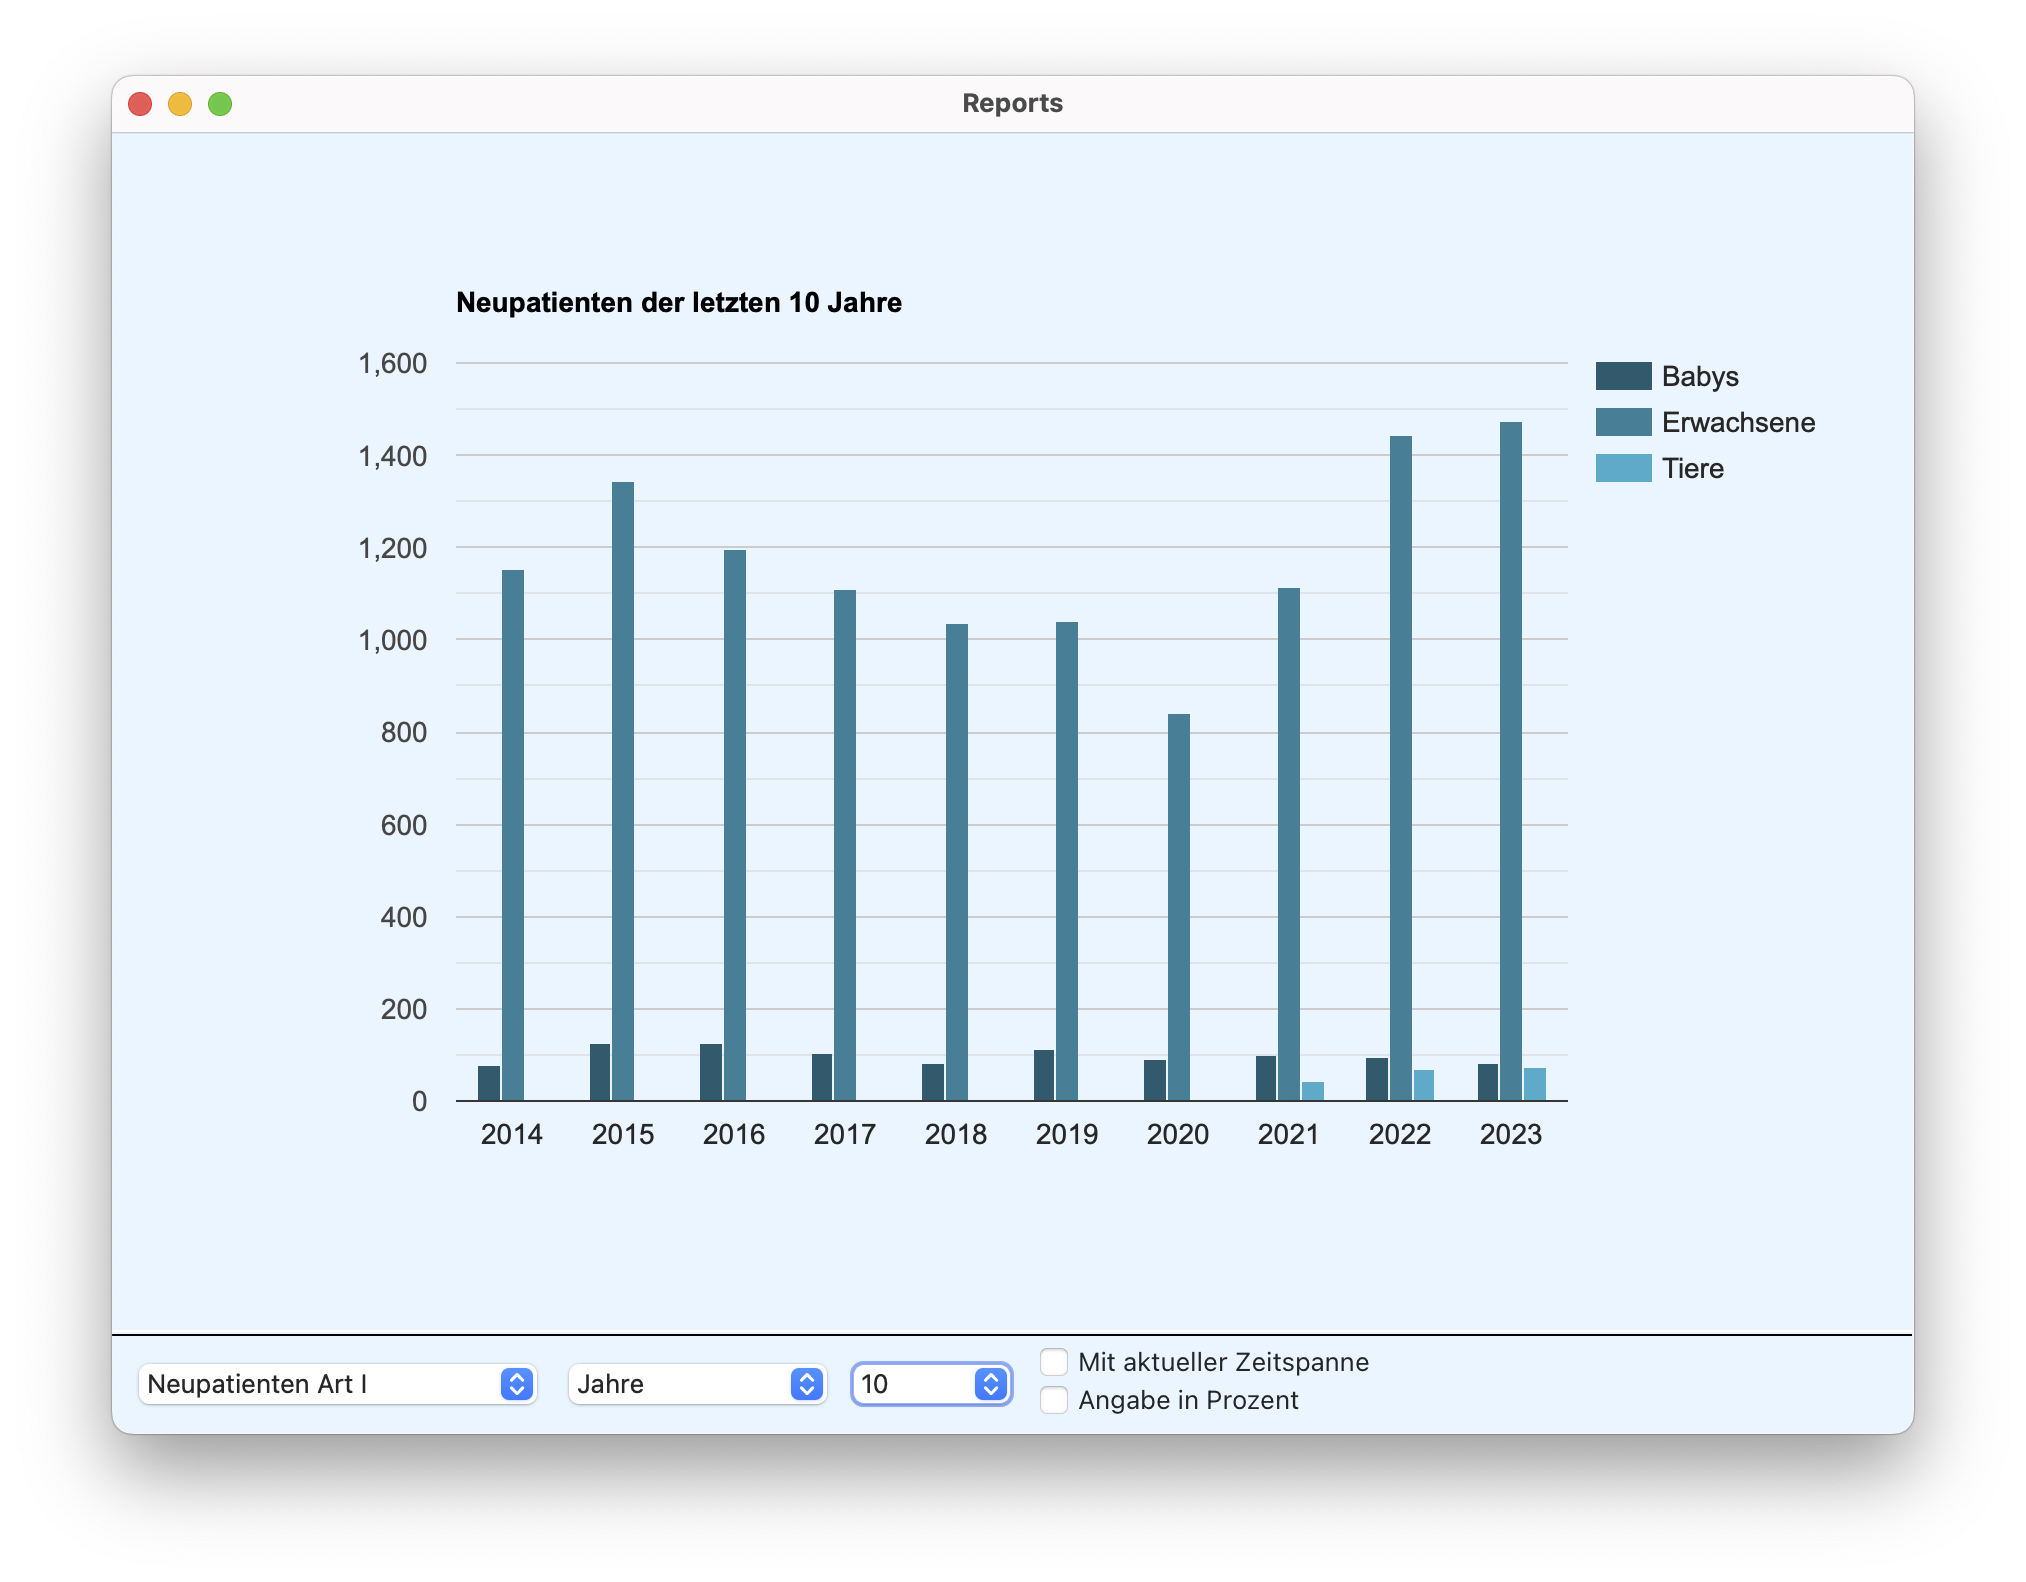Click the green zoom window button
The width and height of the screenshot is (2026, 1582).
click(220, 104)
